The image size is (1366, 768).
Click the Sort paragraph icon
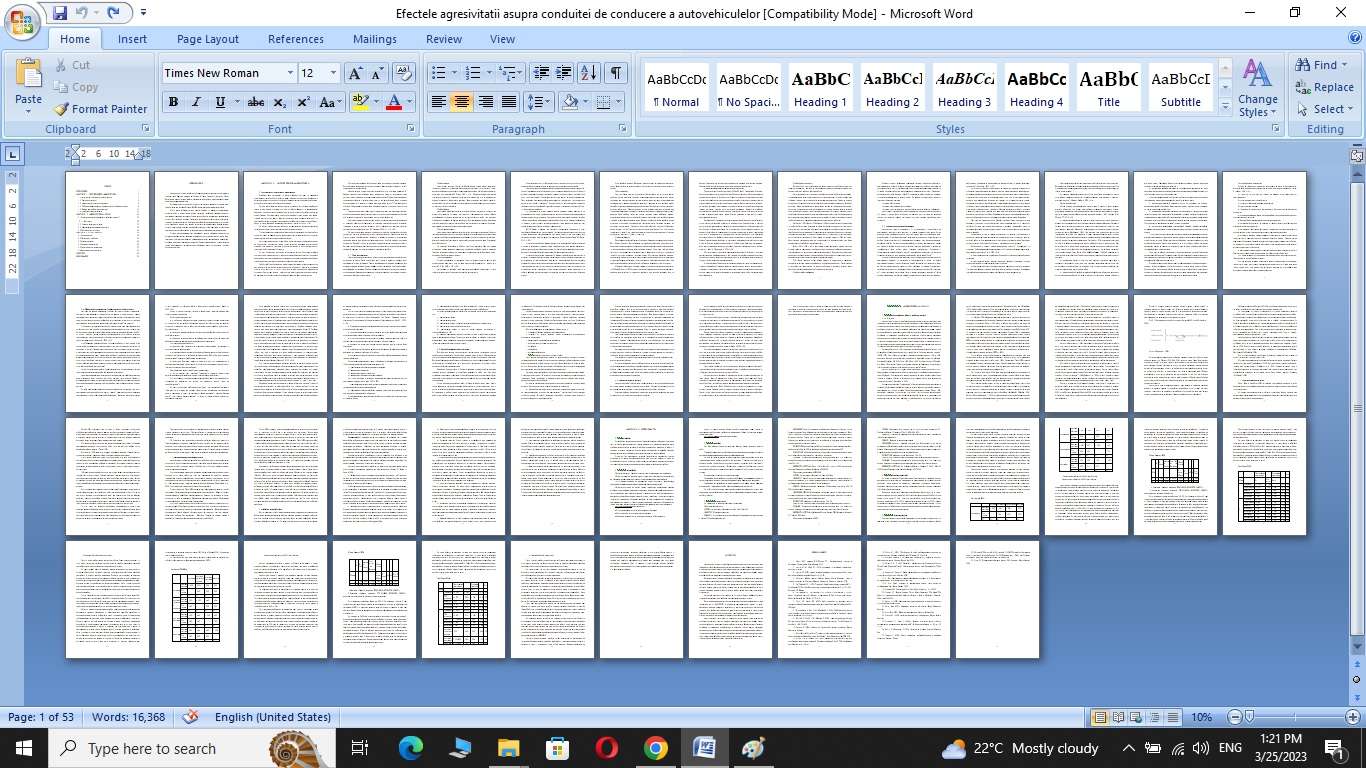[x=588, y=73]
